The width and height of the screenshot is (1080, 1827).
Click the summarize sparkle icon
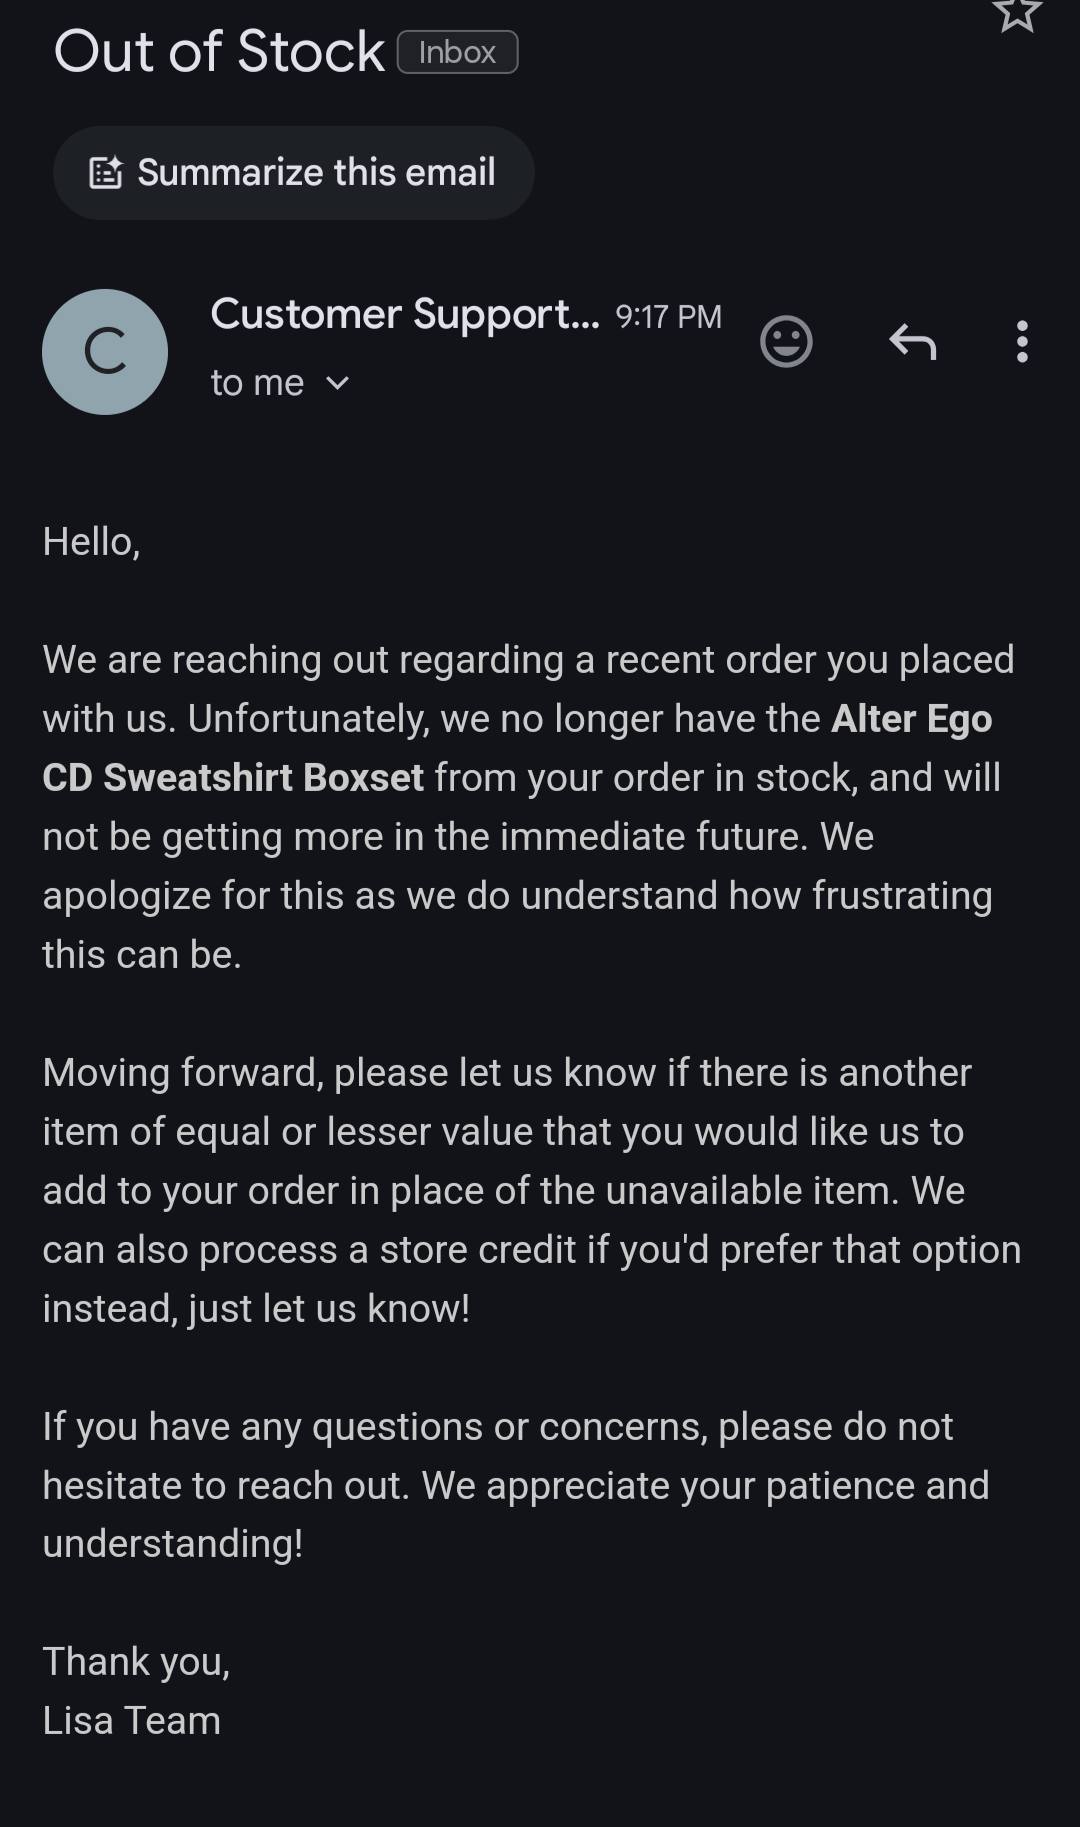(106, 173)
